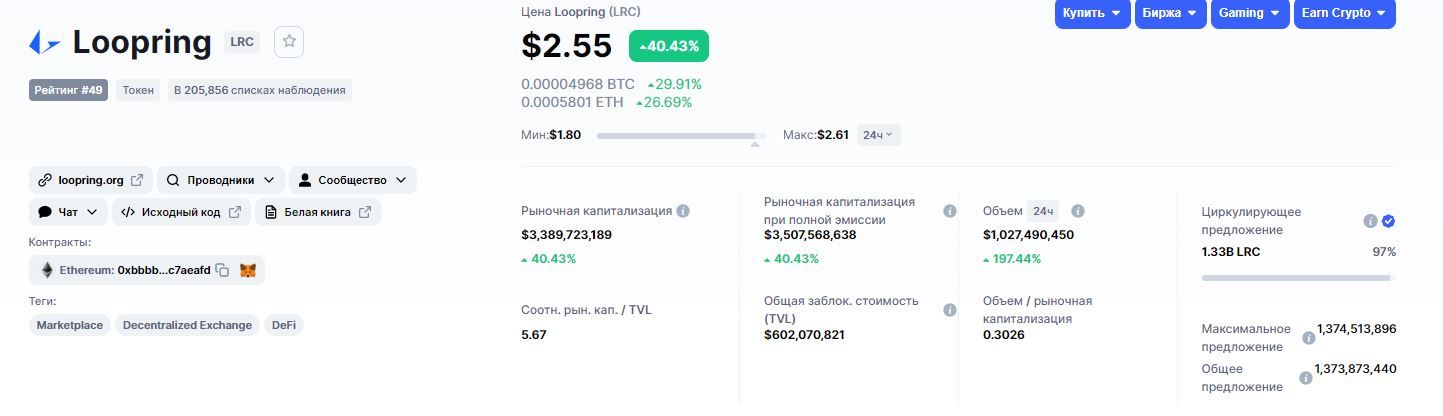Click info icon next to market cap label
The width and height of the screenshot is (1443, 416).
pos(683,211)
